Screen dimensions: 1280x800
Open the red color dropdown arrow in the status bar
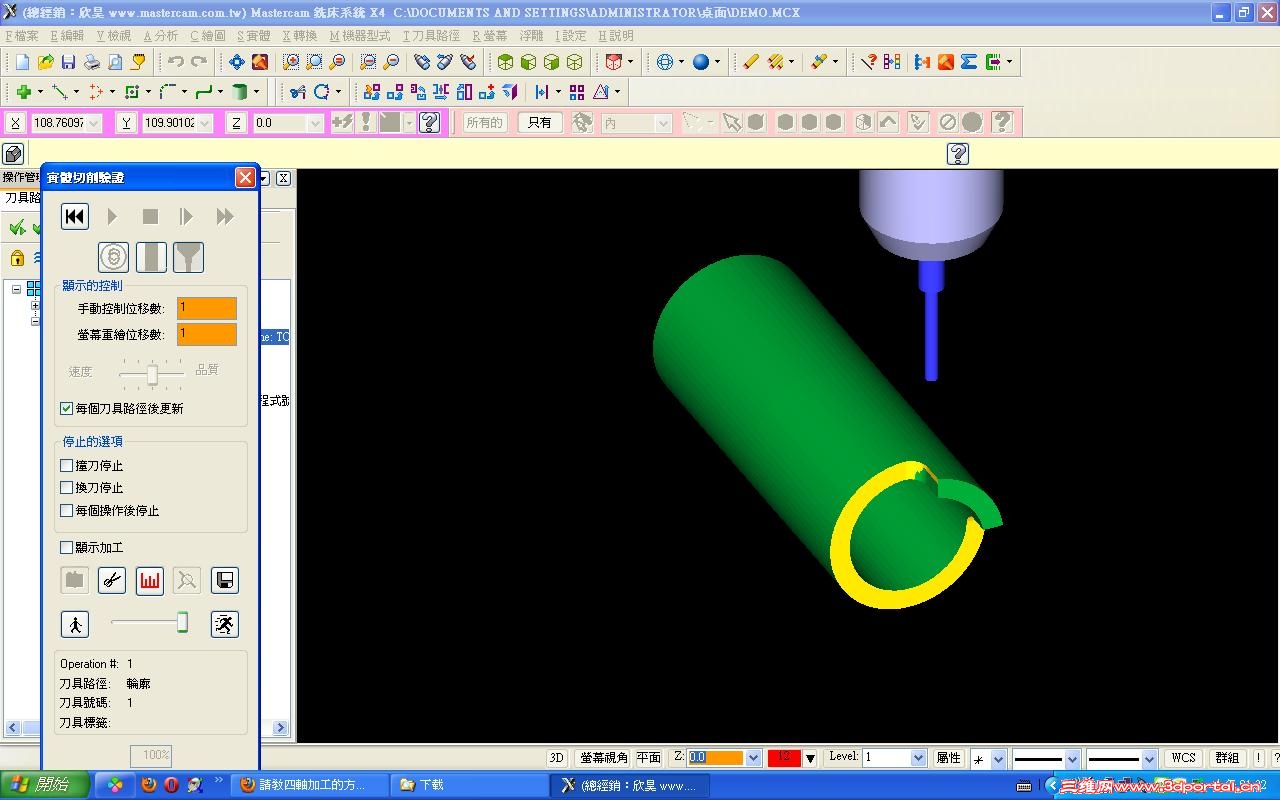point(811,759)
